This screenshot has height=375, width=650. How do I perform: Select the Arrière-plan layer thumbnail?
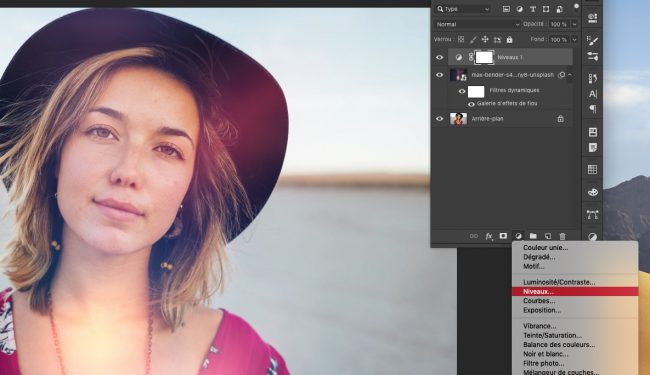point(458,119)
